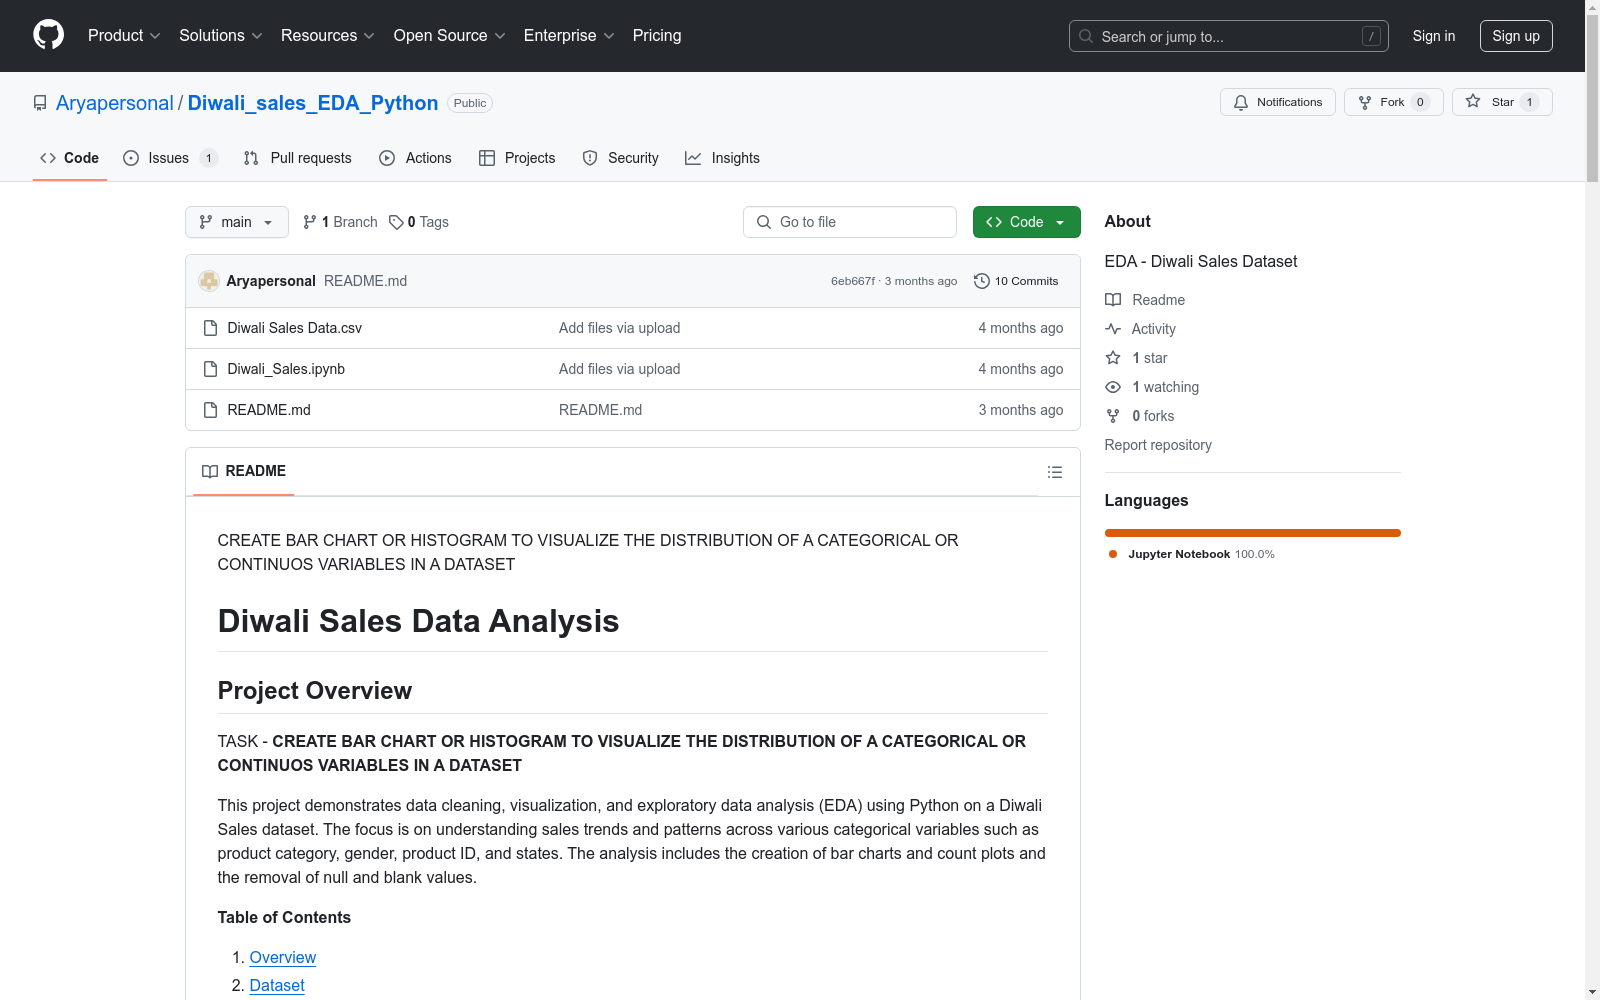1600x1000 pixels.
Task: Open commit message for Diwali Sales Data.csv
Action: [619, 328]
